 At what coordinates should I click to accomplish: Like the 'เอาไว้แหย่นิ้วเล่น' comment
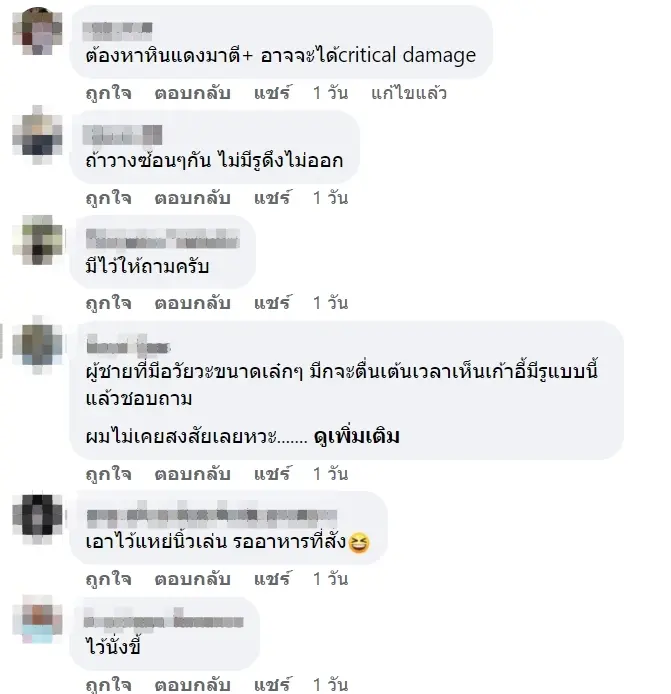[x=108, y=579]
